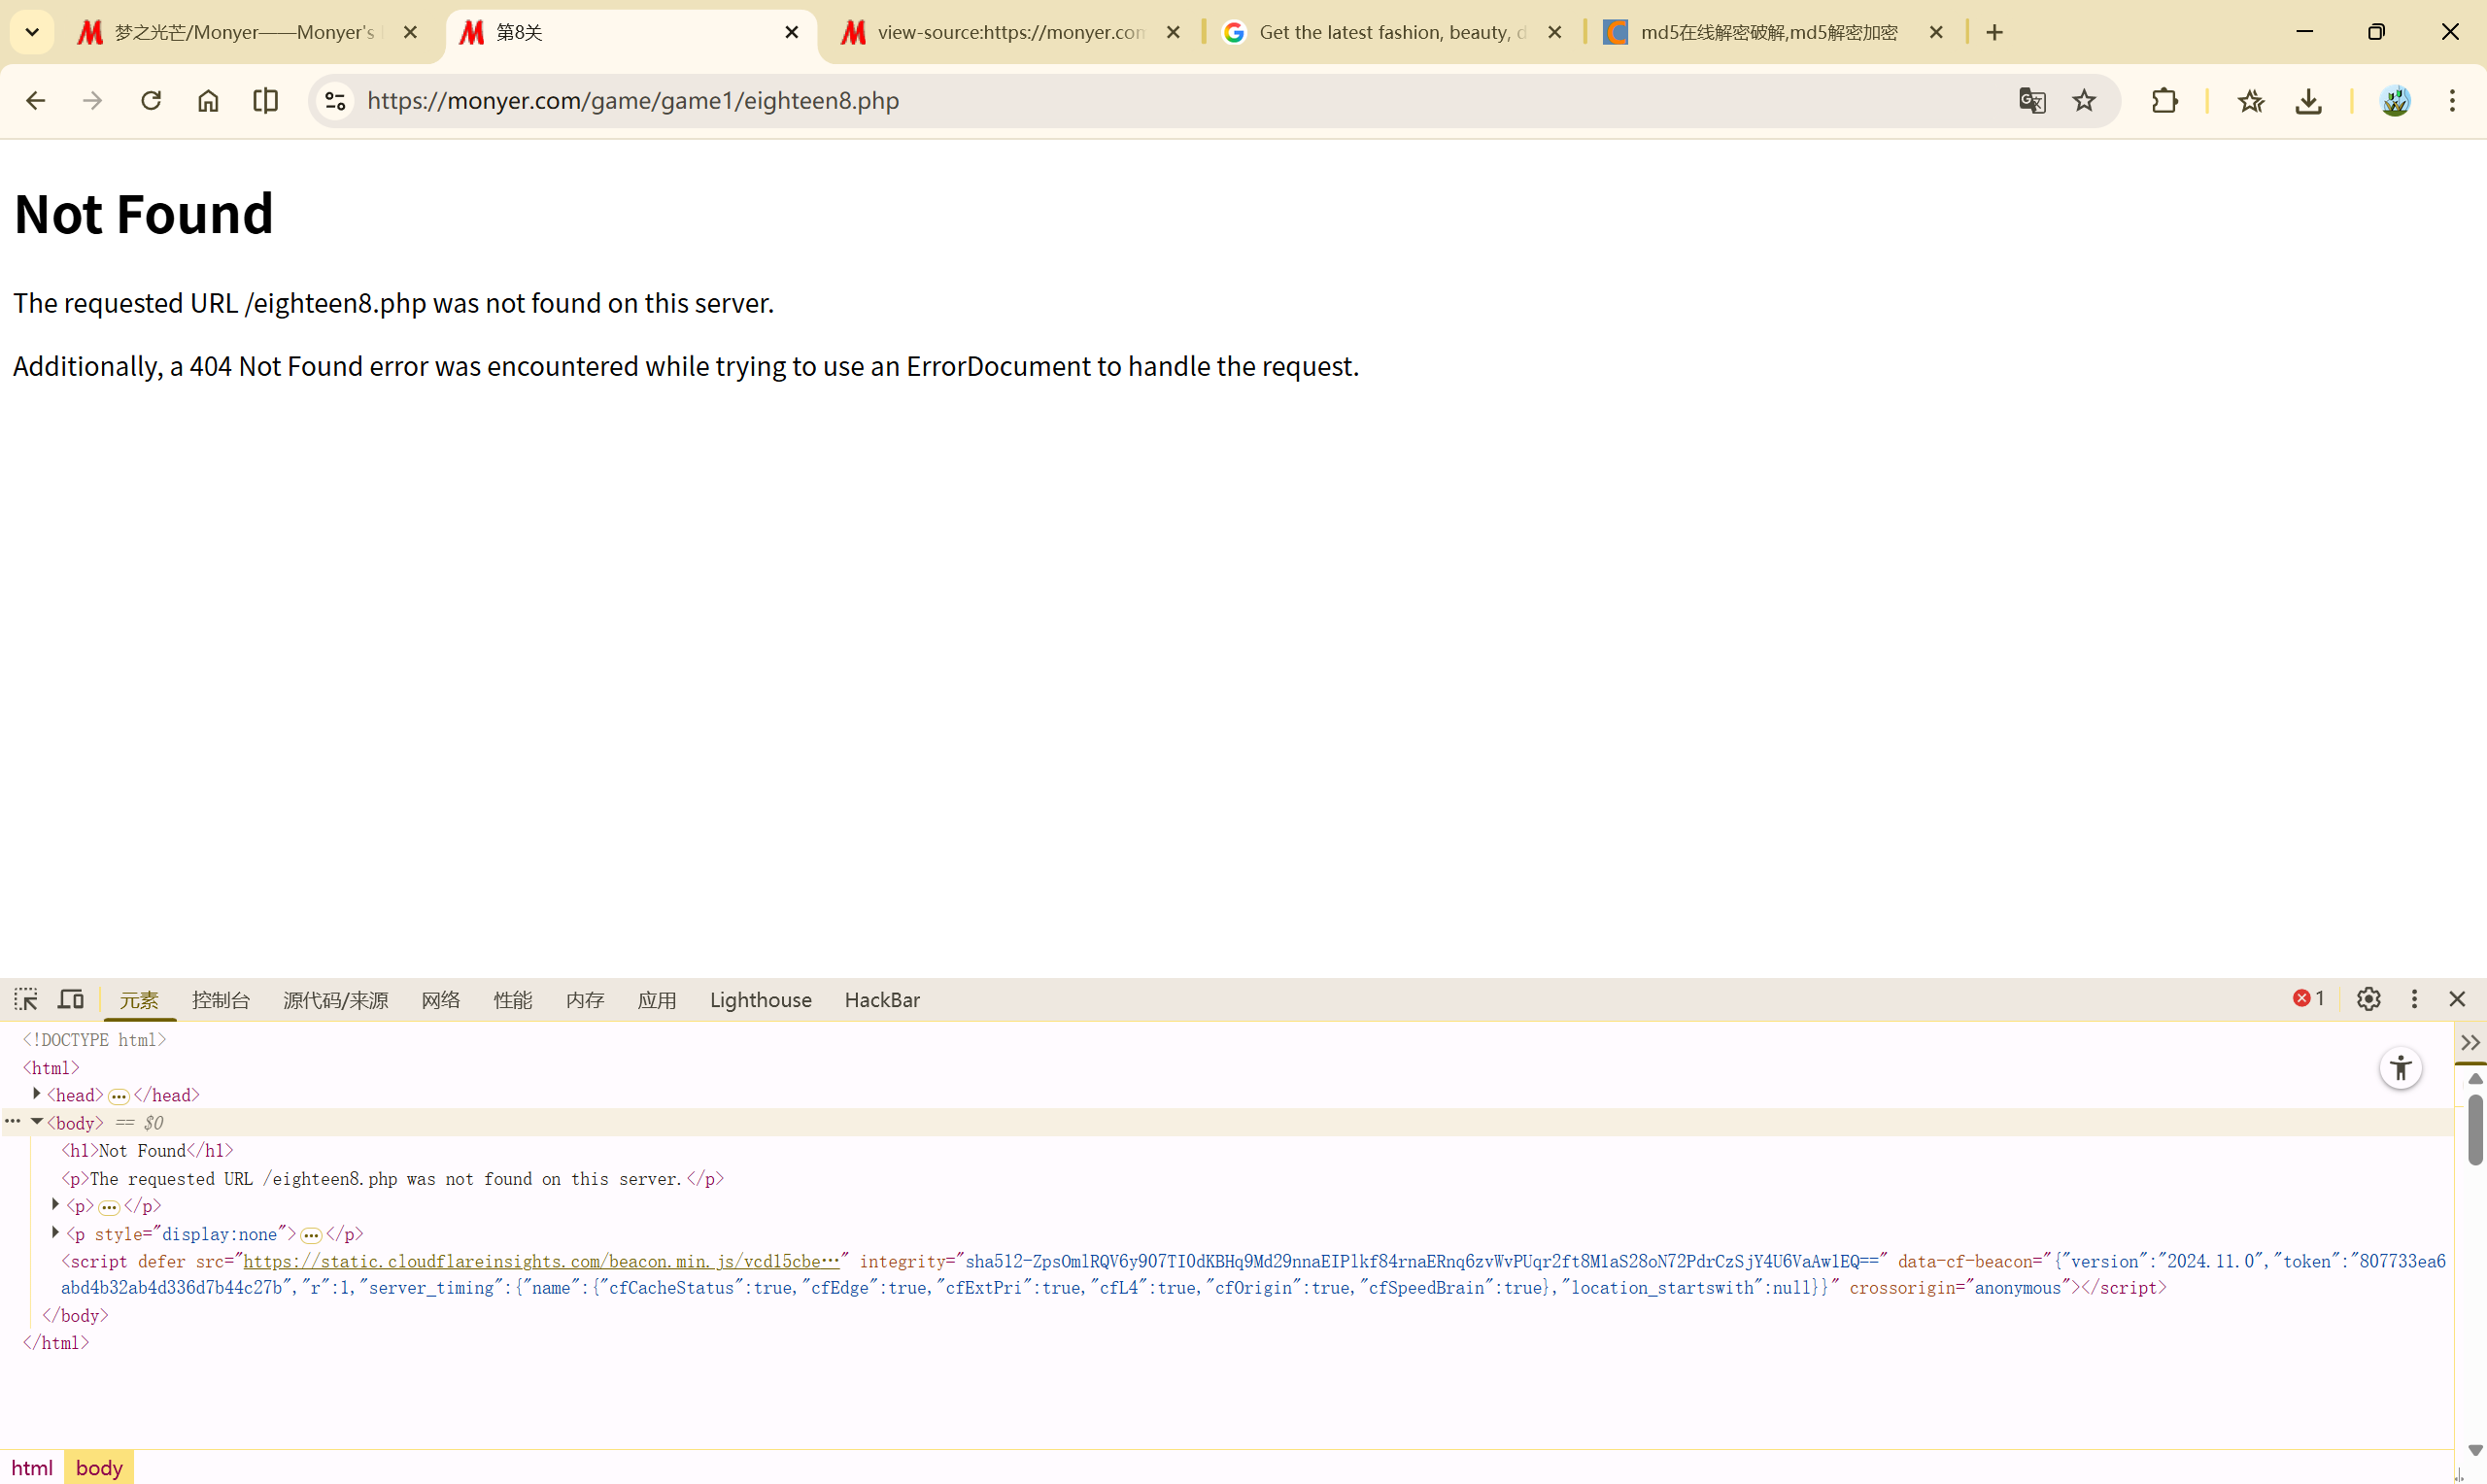Switch to the Lighthouse tab
This screenshot has height=1484, width=2487.
coord(760,1000)
